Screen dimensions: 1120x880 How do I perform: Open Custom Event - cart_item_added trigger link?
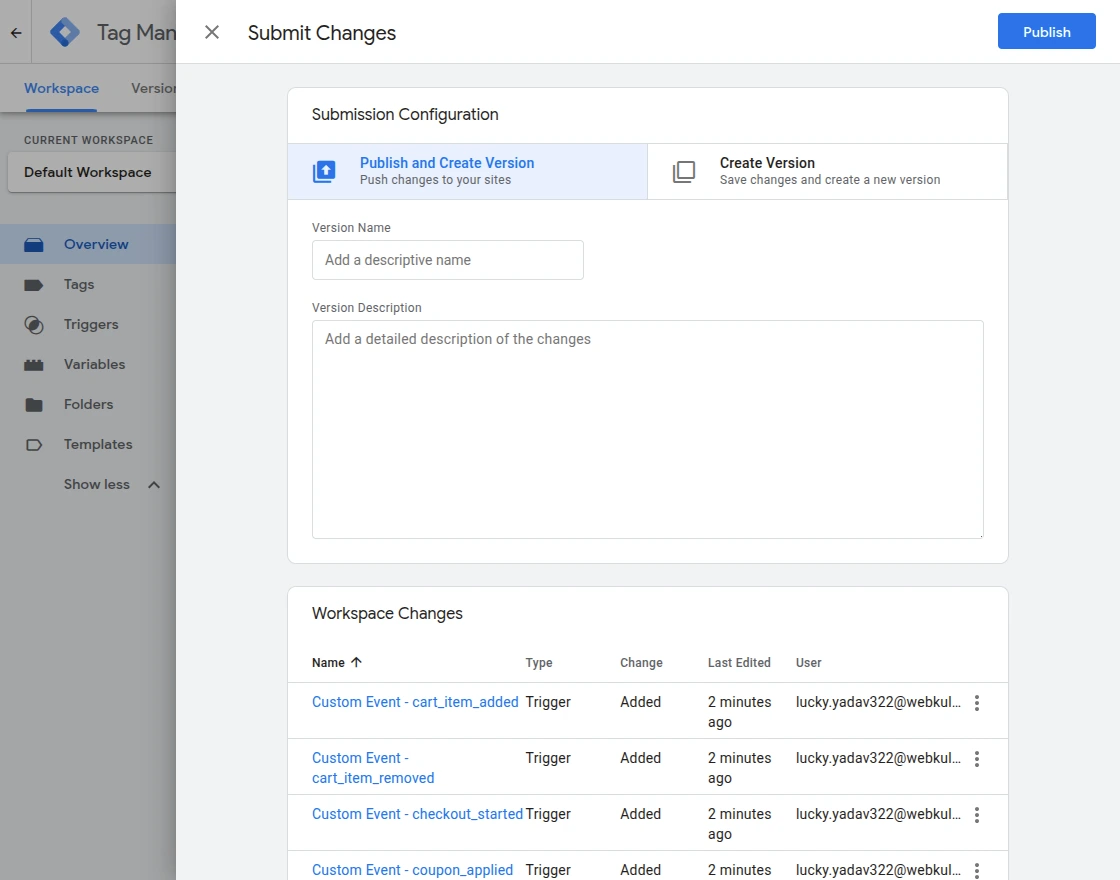pyautogui.click(x=415, y=702)
